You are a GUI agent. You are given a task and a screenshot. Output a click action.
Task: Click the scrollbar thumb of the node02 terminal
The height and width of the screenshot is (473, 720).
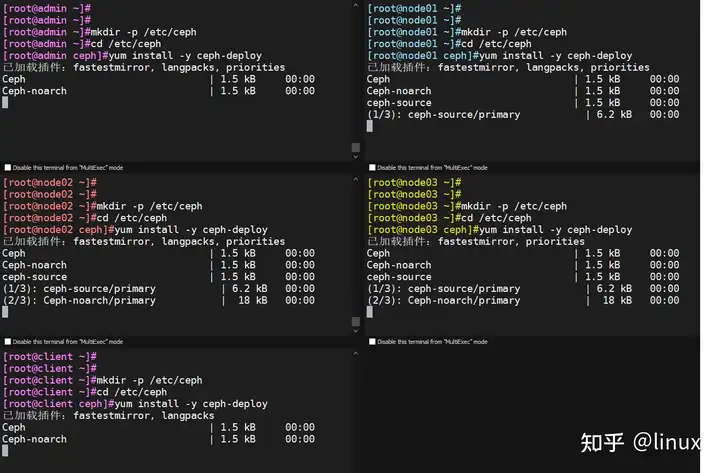pos(355,321)
